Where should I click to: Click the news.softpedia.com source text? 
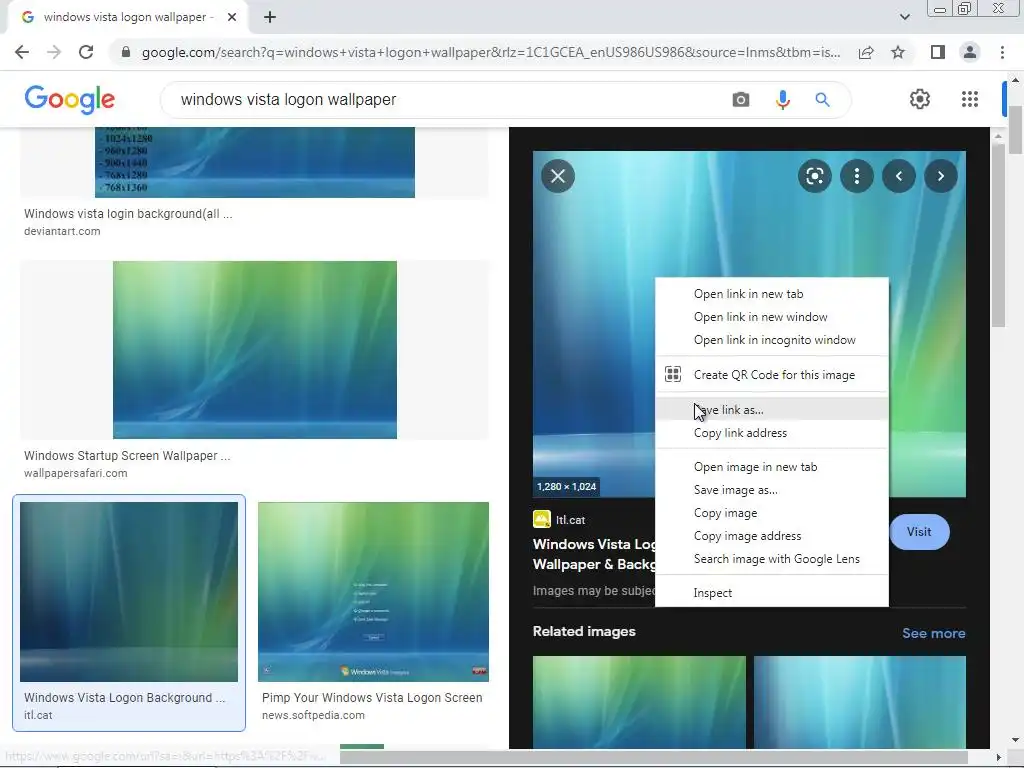313,715
